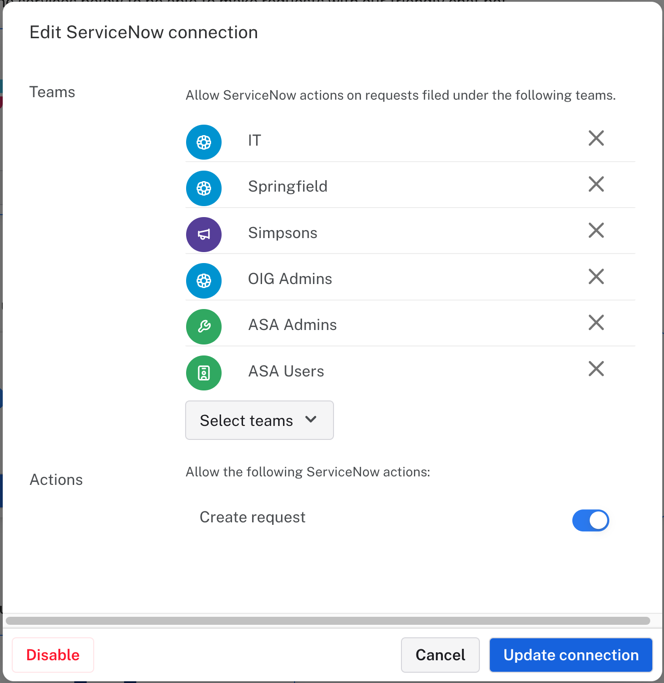The width and height of the screenshot is (664, 683).
Task: Click the Simpsons megaphone icon
Action: (204, 234)
